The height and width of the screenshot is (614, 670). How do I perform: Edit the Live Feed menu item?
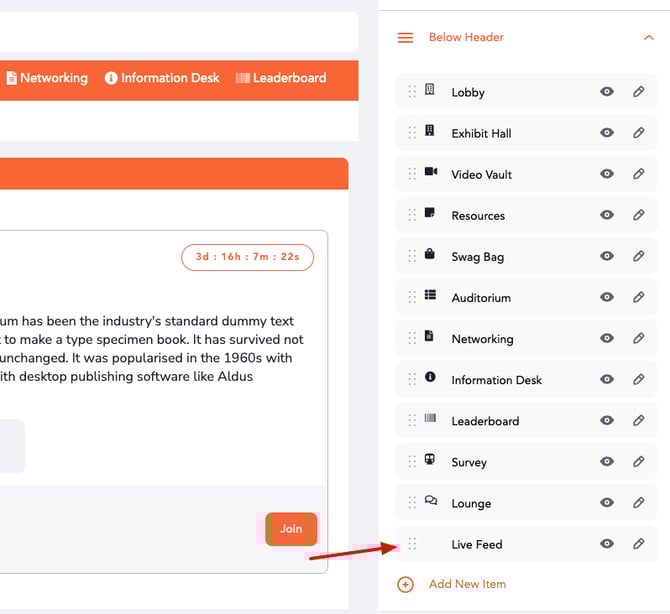[x=638, y=544]
